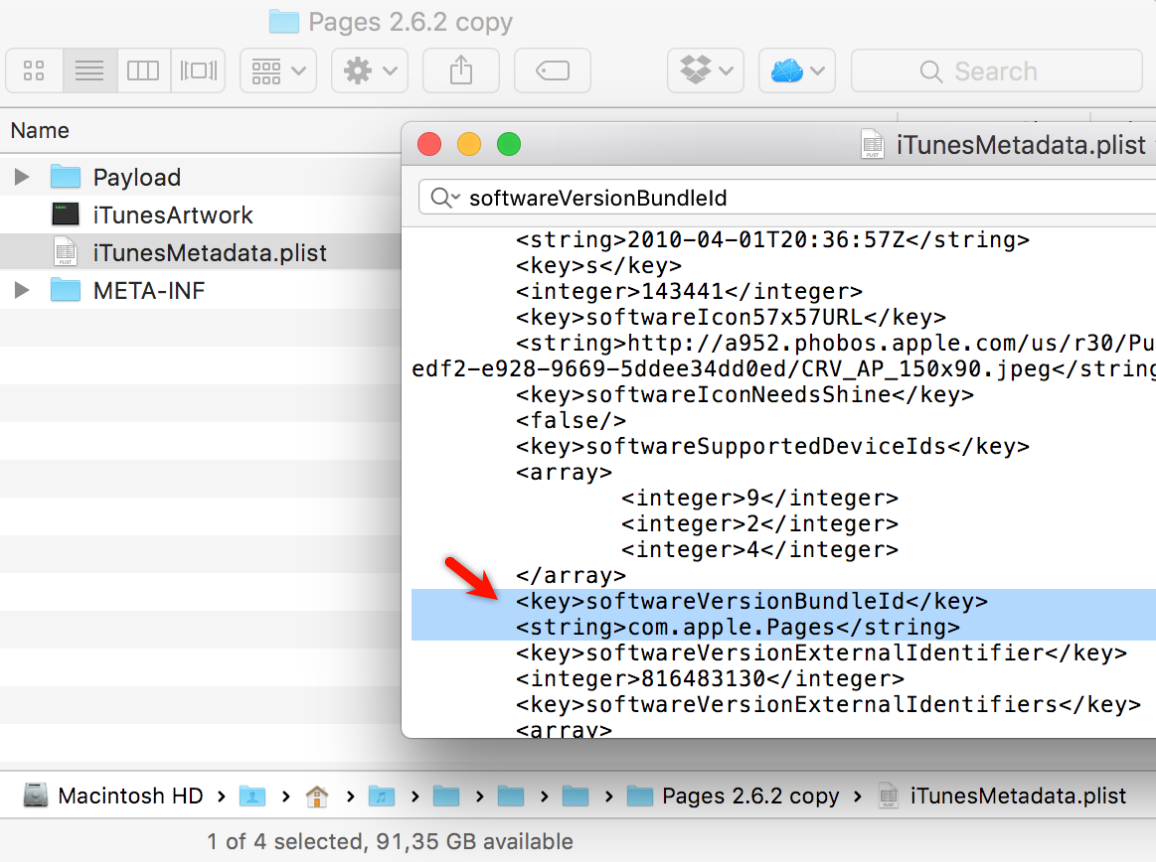
Task: Click the softwareIconNeedsShine key line
Action: click(x=745, y=395)
